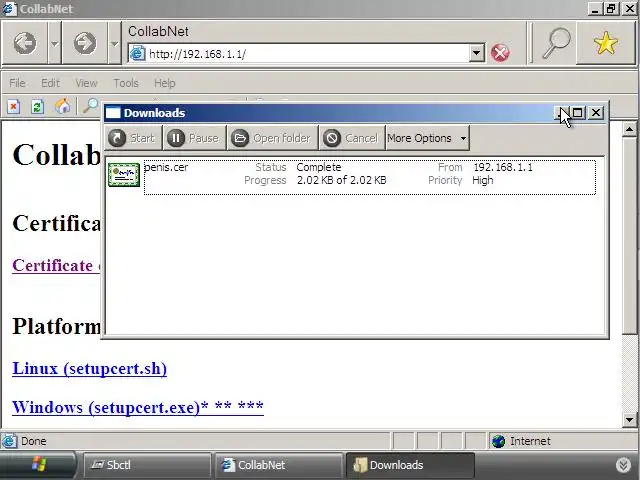Close the Downloads window

(596, 113)
